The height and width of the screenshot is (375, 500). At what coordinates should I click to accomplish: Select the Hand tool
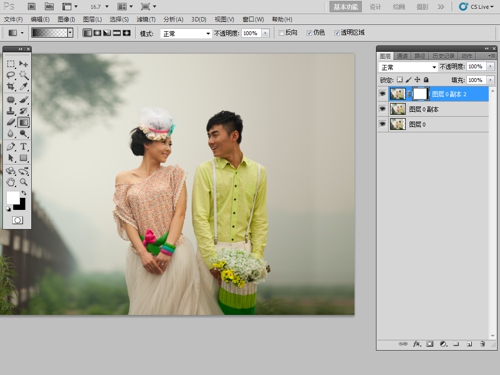[11, 182]
